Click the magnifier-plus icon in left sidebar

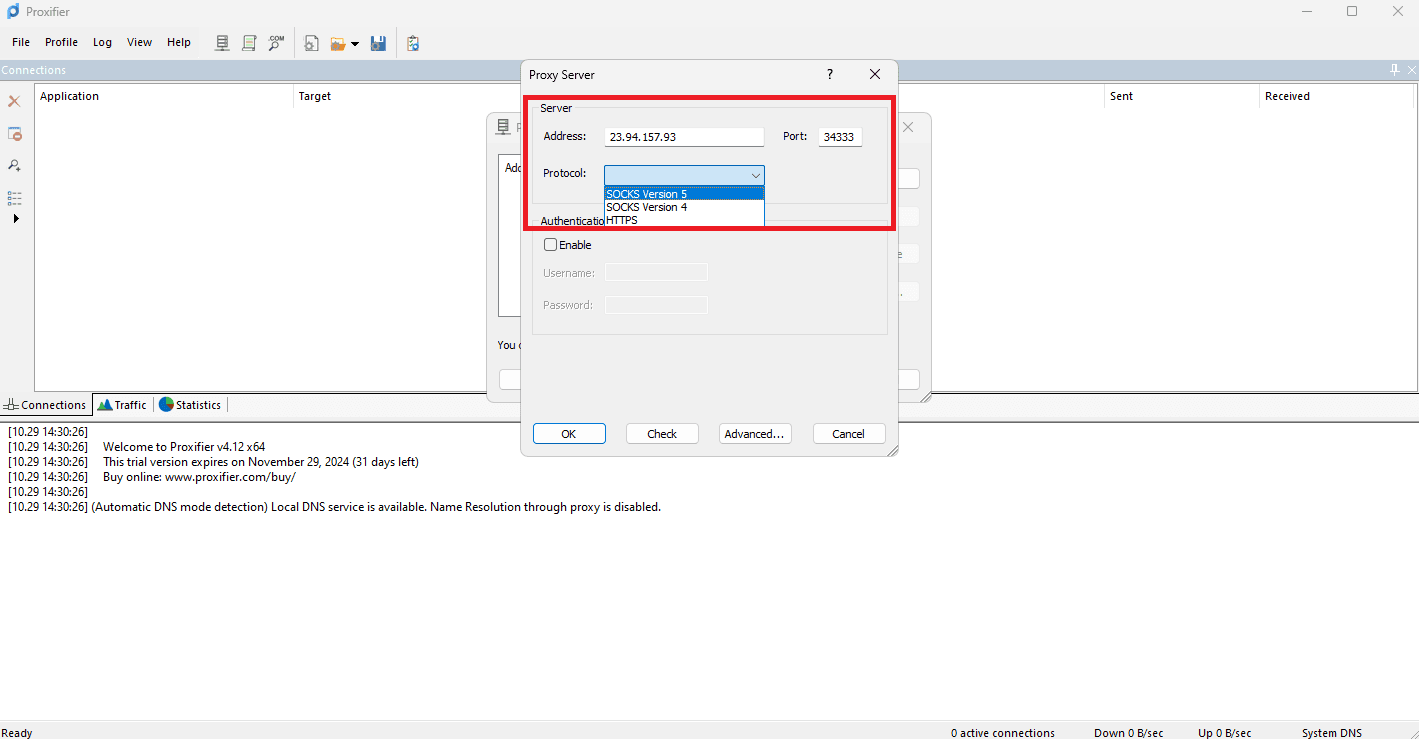pos(14,165)
